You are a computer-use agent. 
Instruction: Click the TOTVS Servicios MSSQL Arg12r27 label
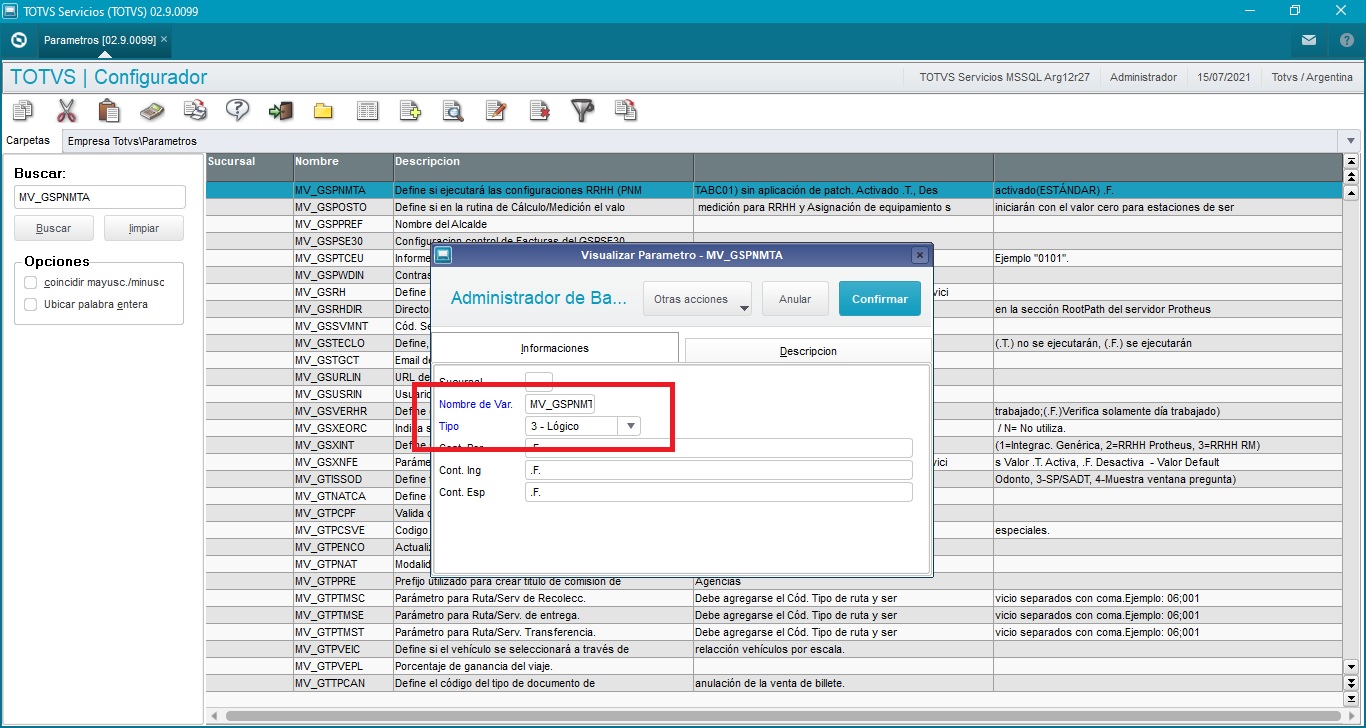pos(1004,77)
